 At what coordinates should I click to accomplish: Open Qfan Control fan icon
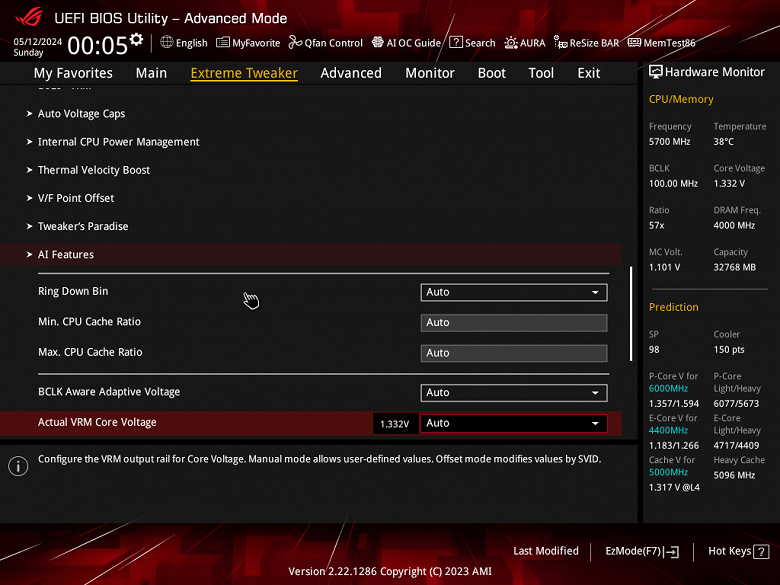pyautogui.click(x=295, y=42)
